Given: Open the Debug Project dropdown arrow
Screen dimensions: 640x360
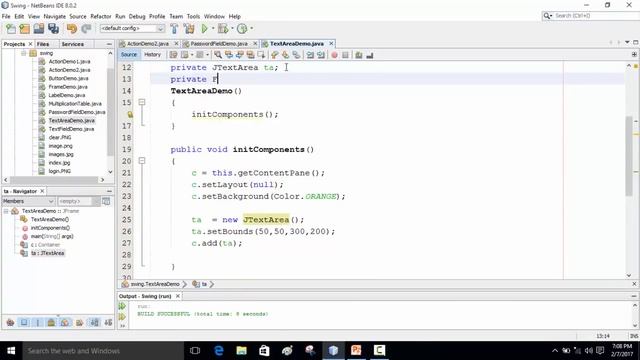Looking at the screenshot, I should click(232, 29).
